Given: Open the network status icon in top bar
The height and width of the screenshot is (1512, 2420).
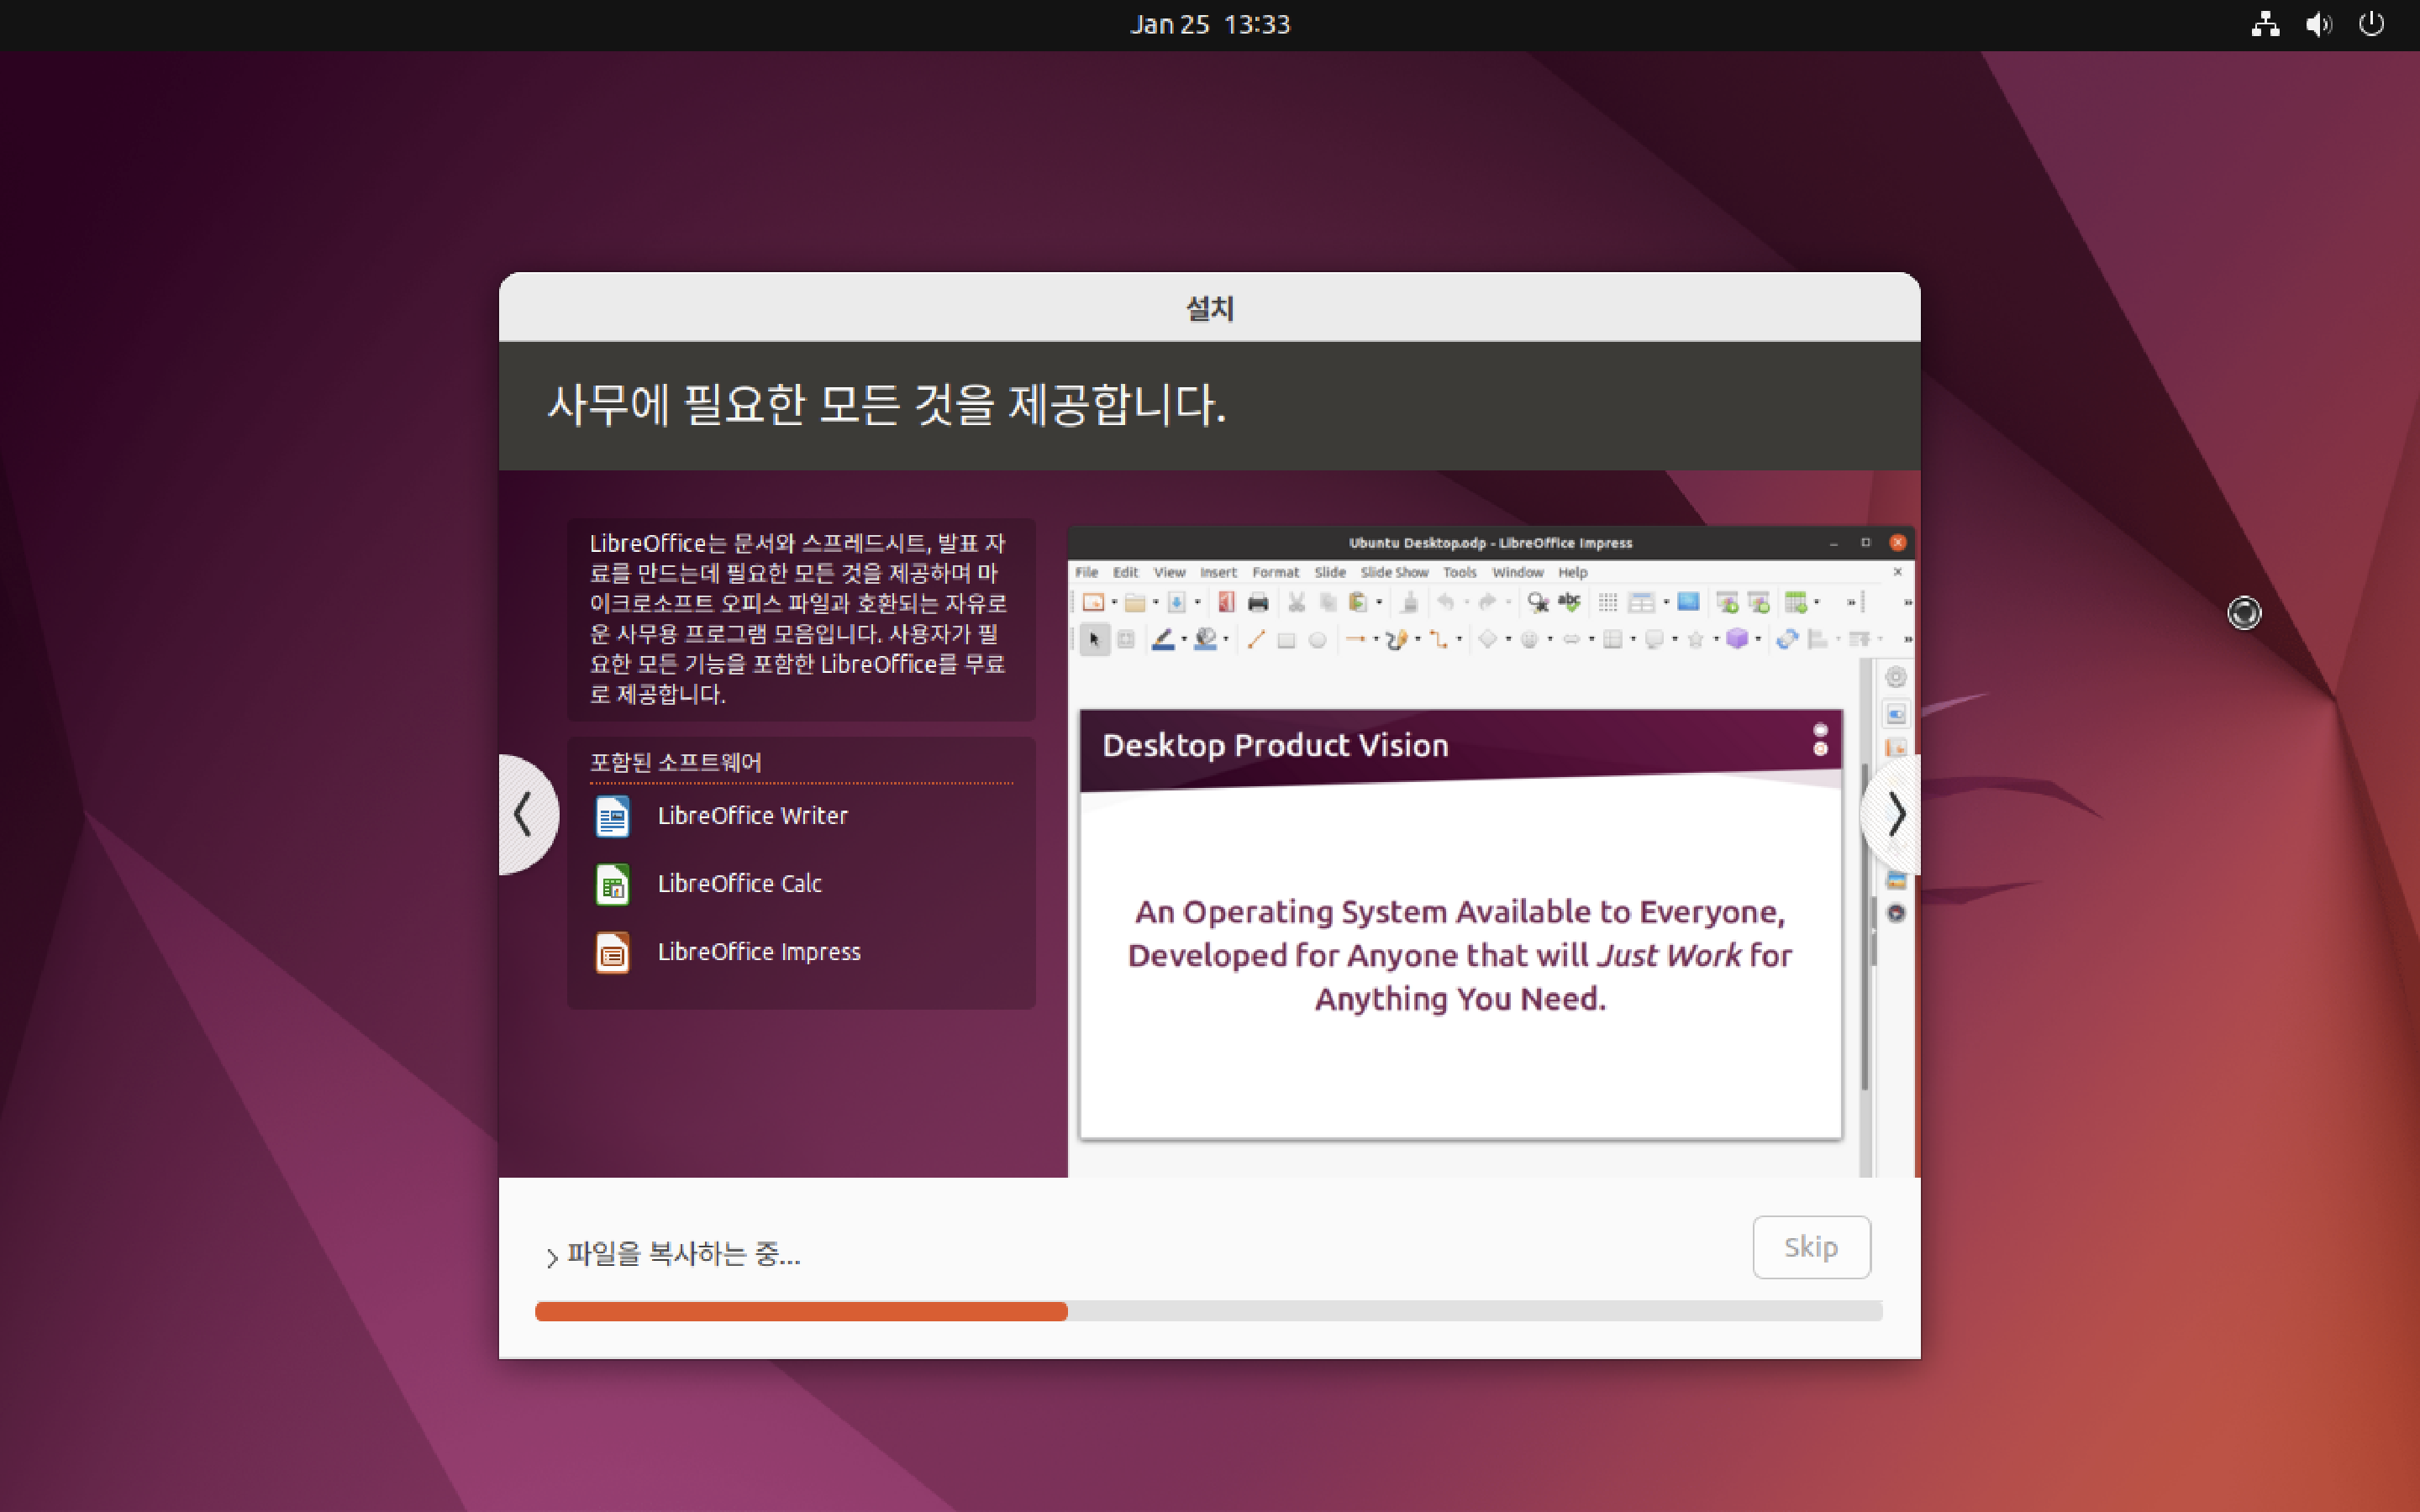Looking at the screenshot, I should (x=2266, y=24).
